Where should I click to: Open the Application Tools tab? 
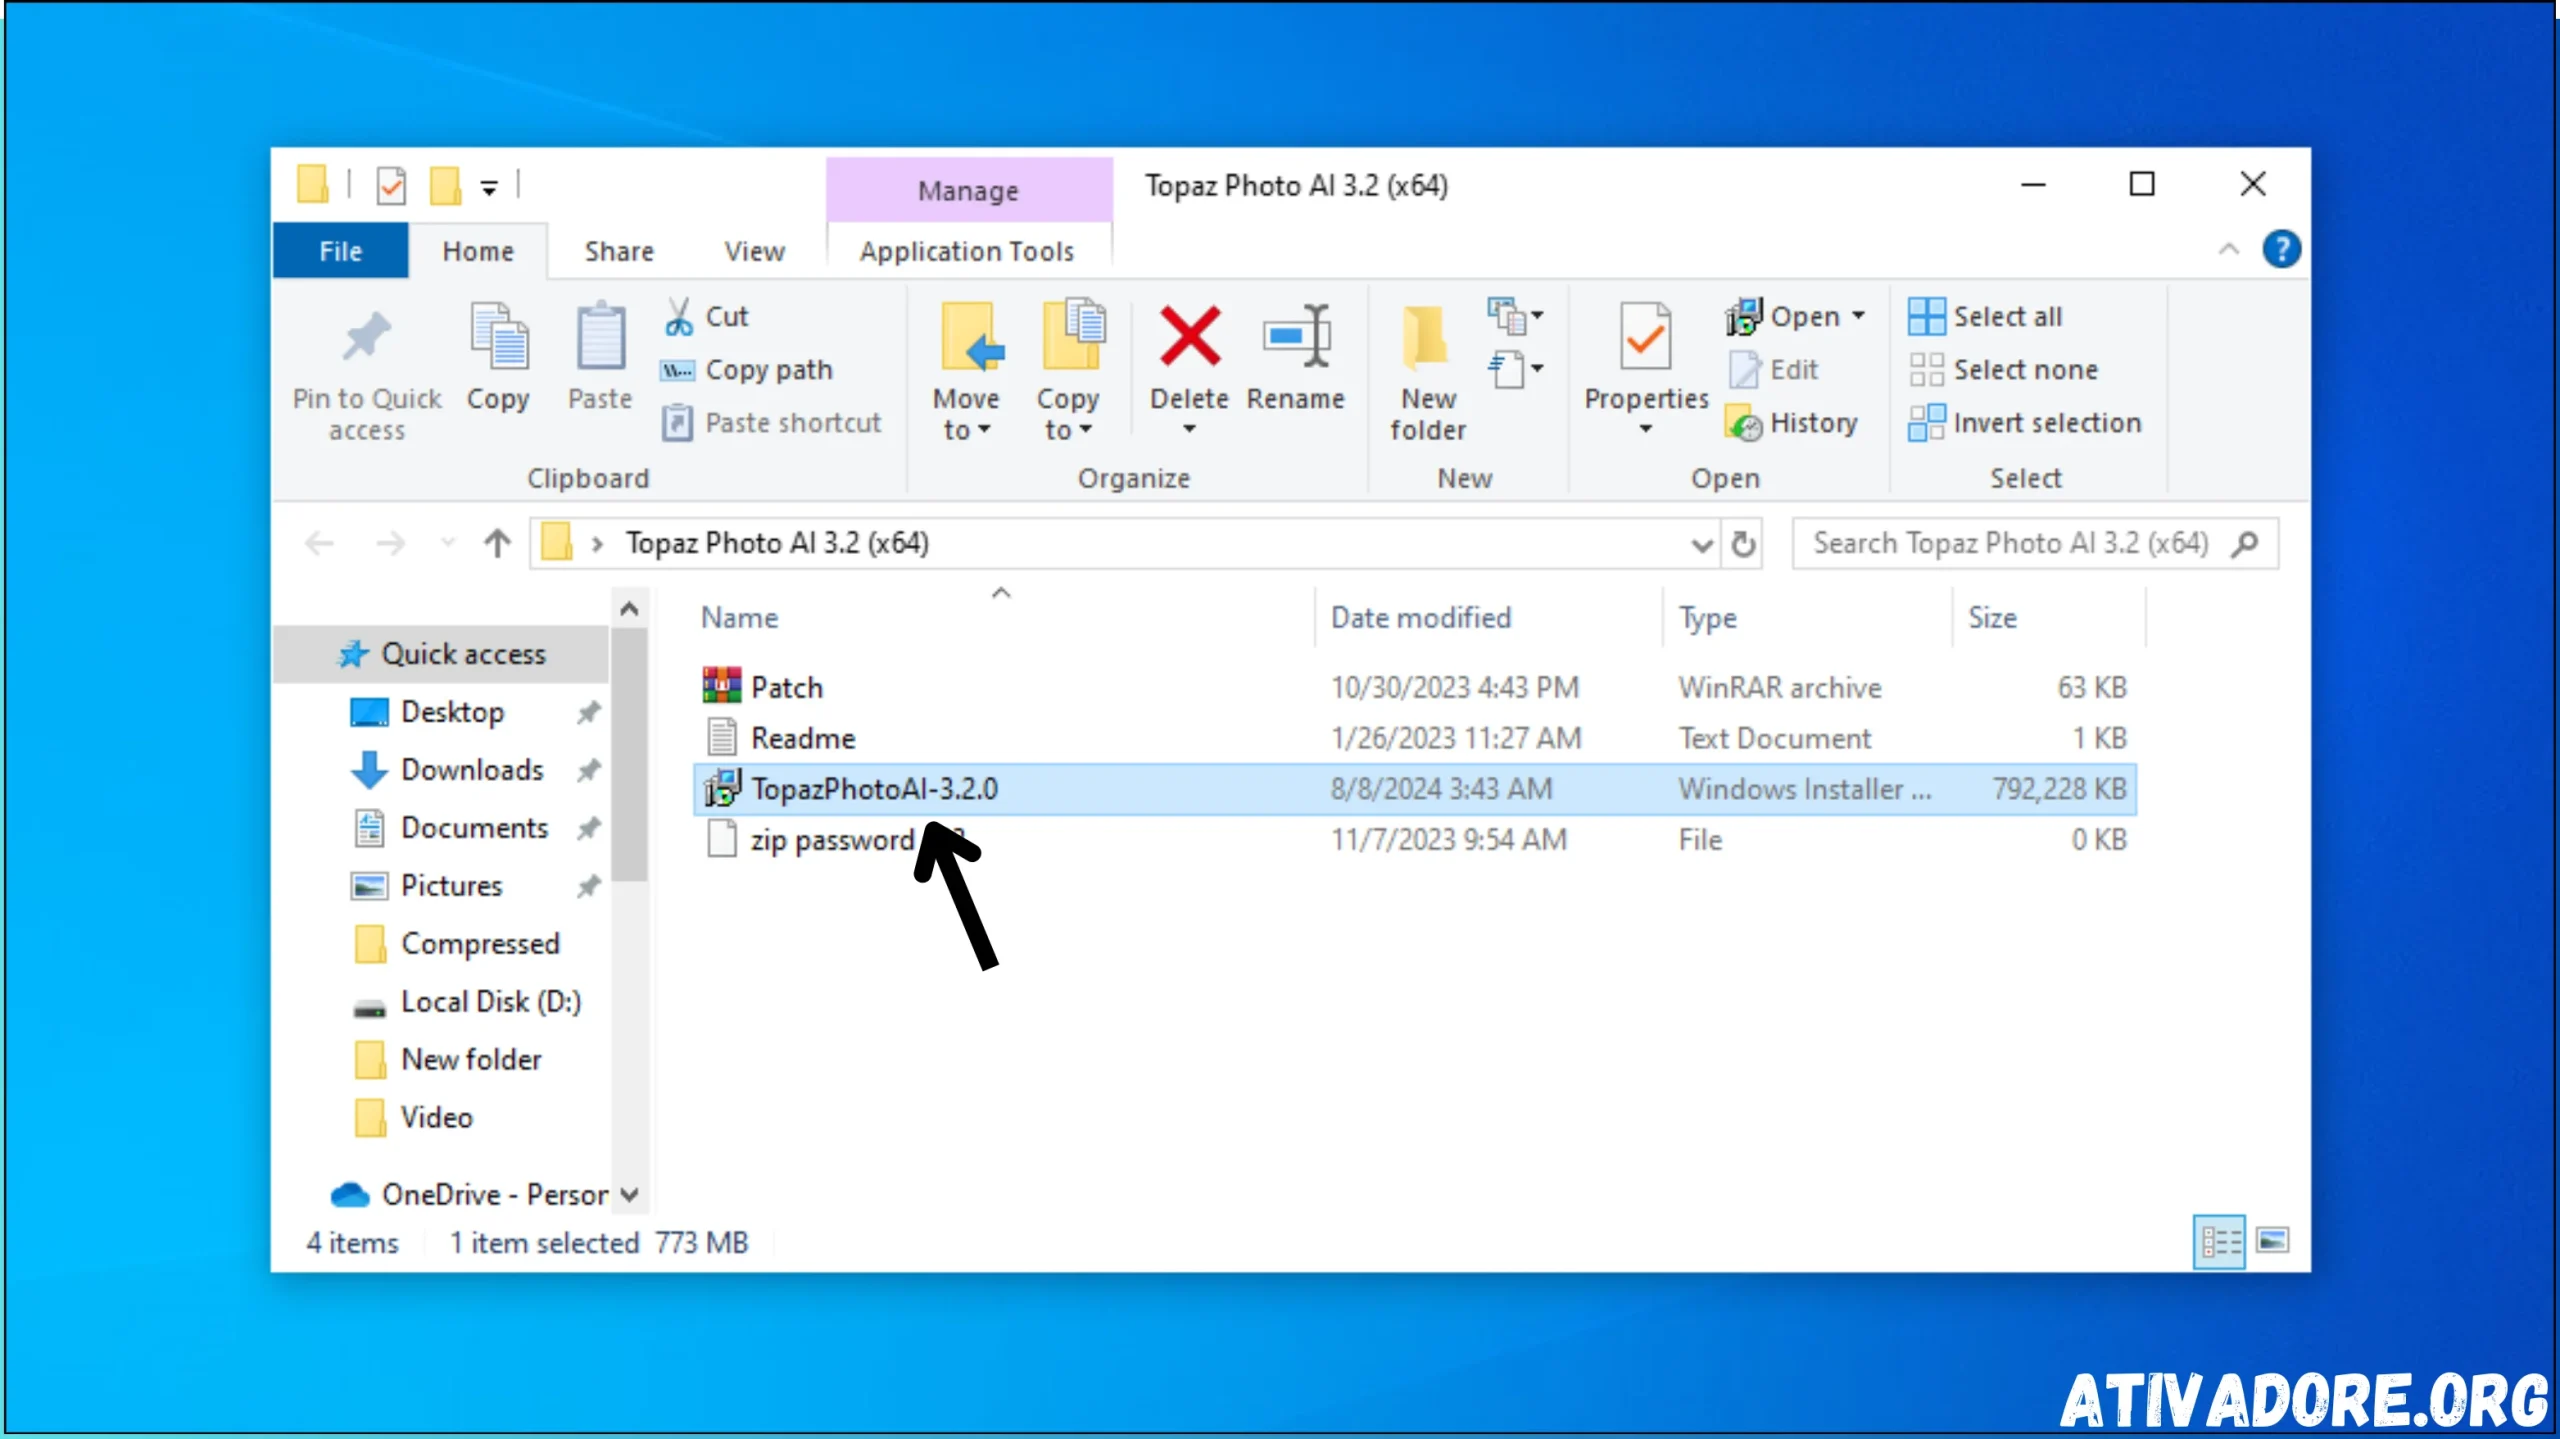pyautogui.click(x=966, y=251)
